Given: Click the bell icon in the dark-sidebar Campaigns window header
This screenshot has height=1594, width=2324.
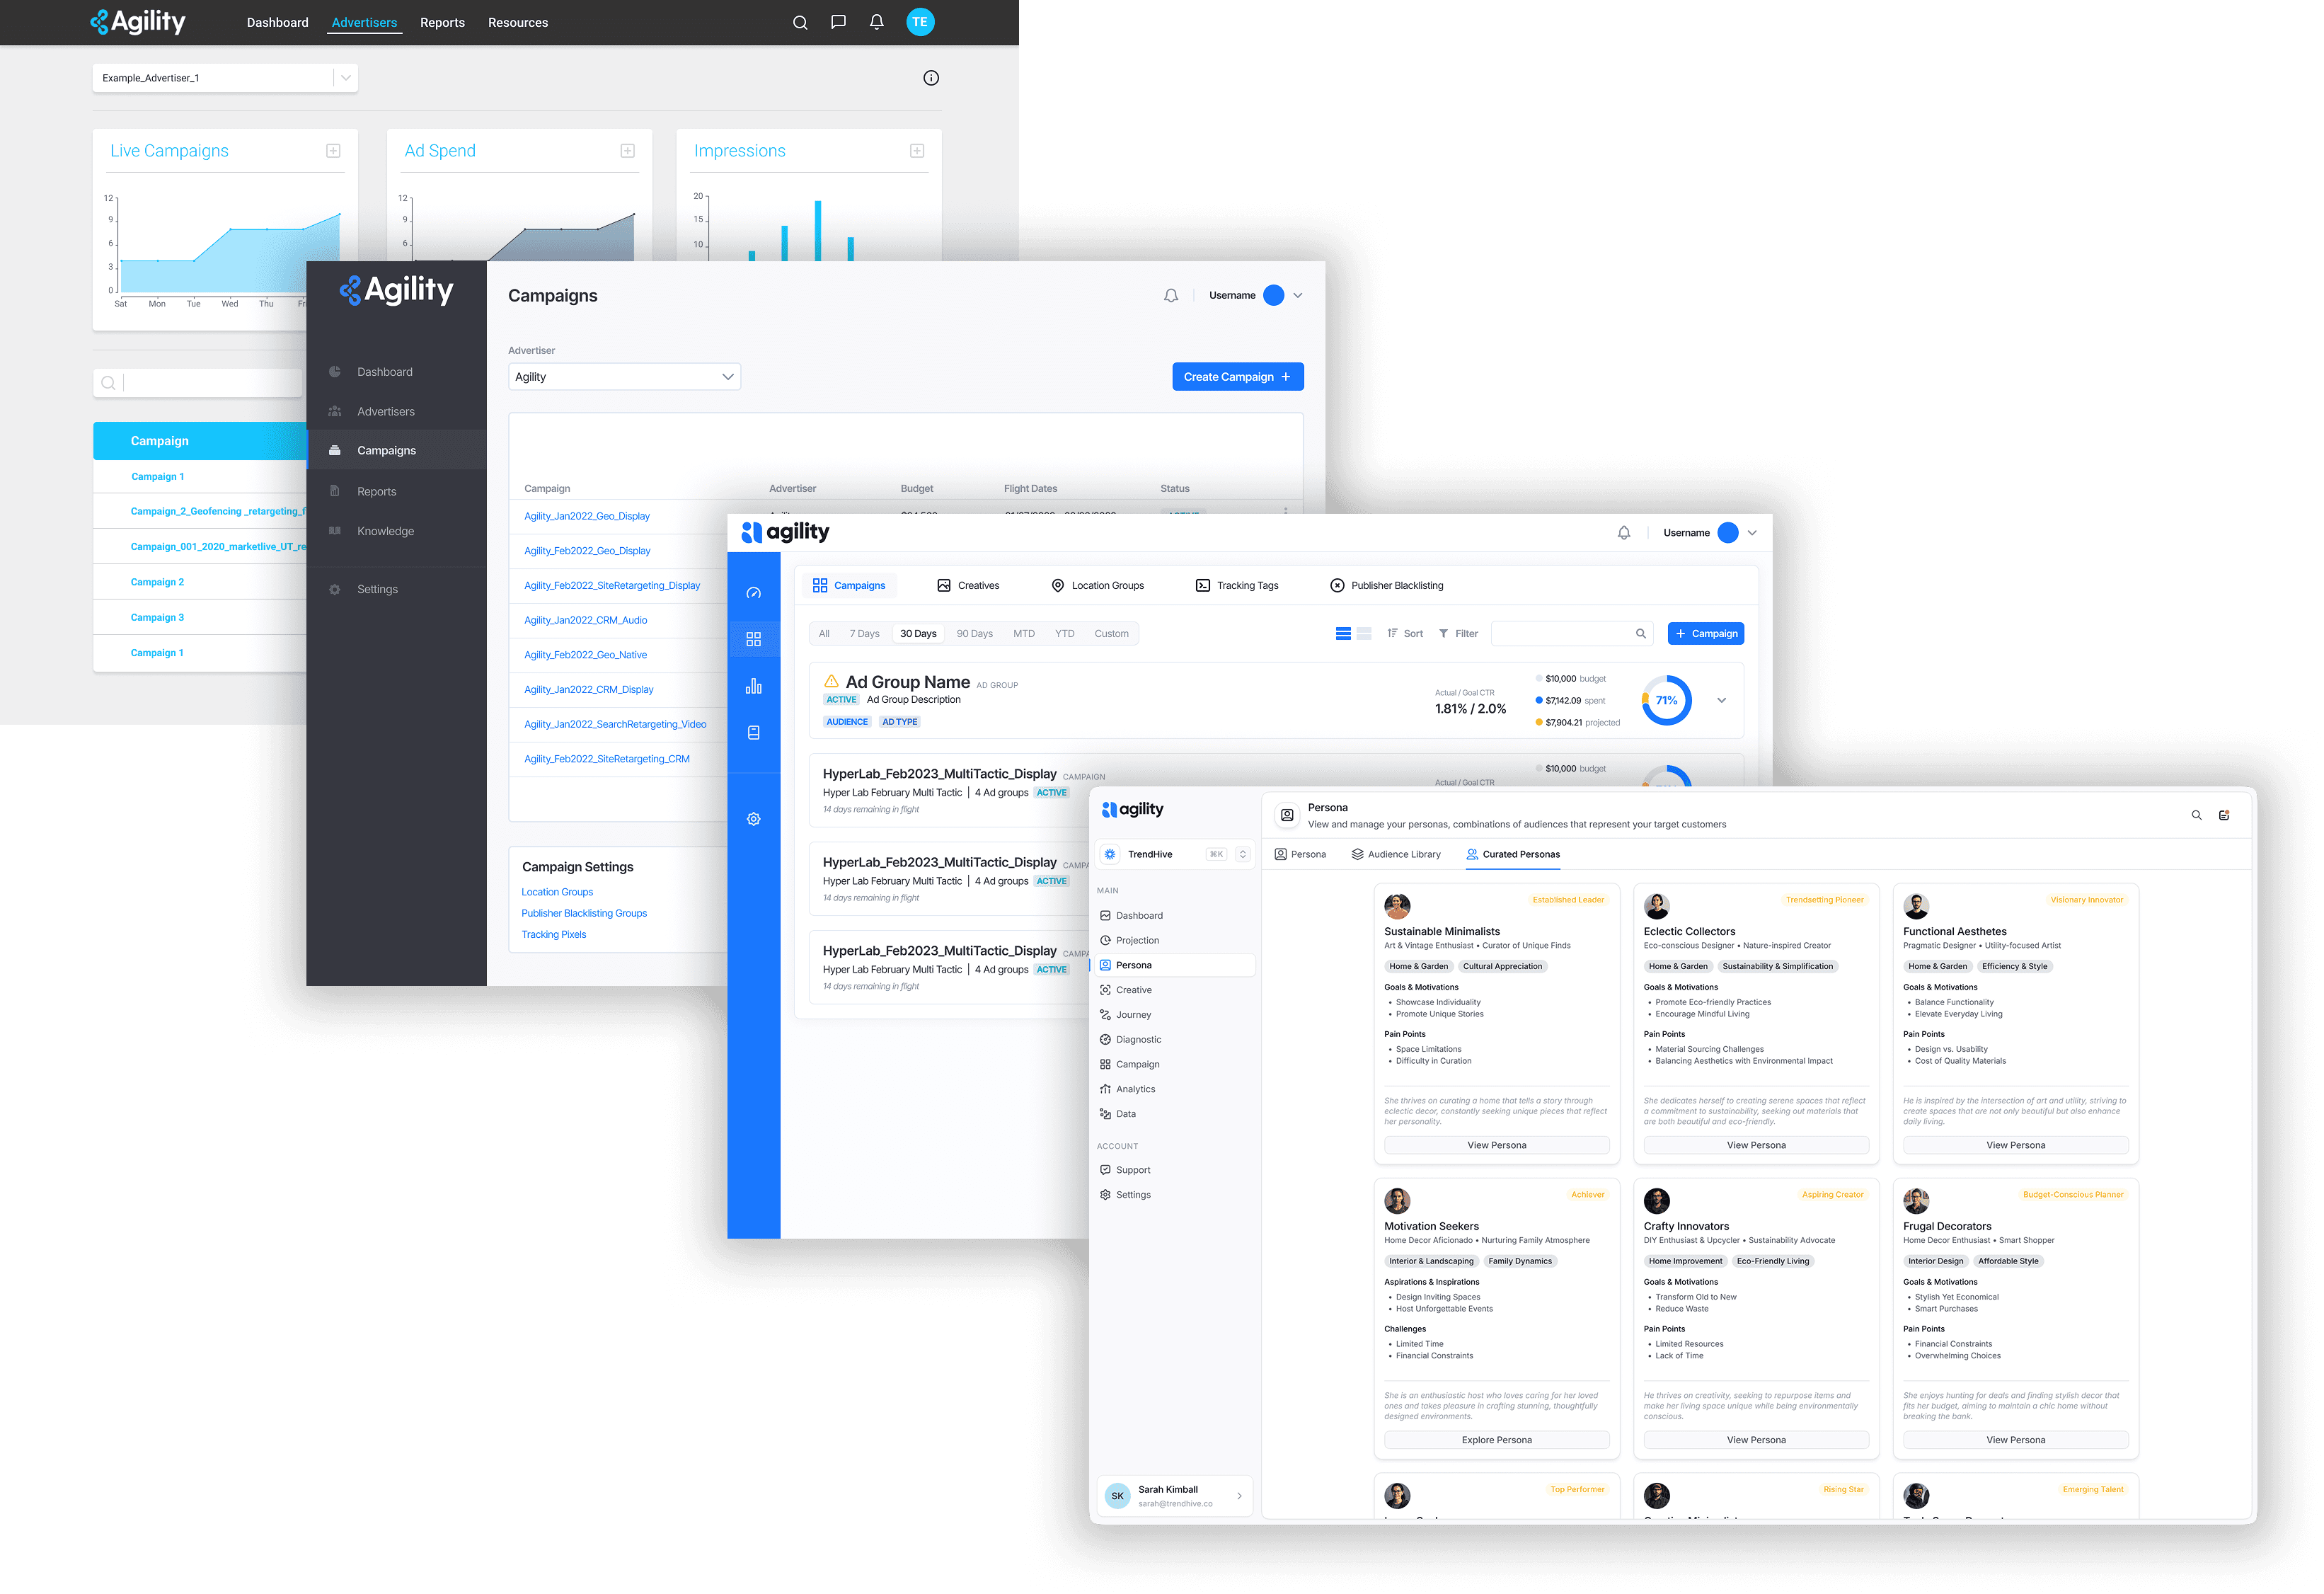Looking at the screenshot, I should tap(1171, 296).
